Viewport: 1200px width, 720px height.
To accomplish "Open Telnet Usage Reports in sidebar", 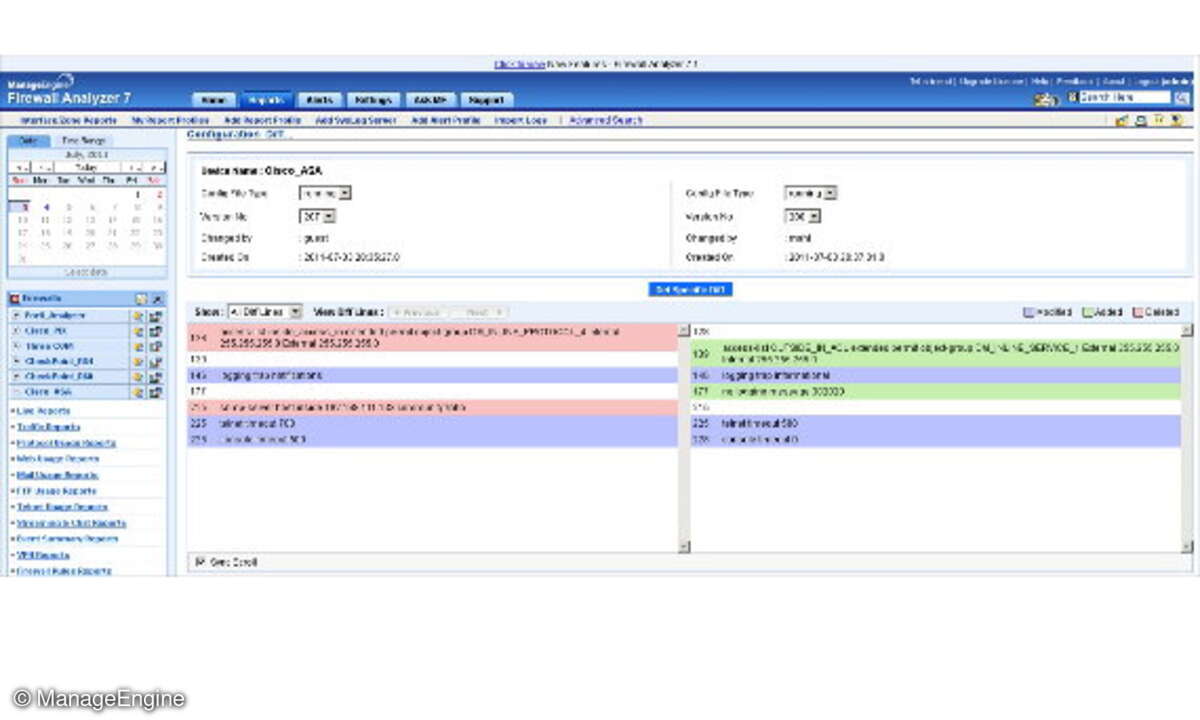I will click(x=61, y=507).
